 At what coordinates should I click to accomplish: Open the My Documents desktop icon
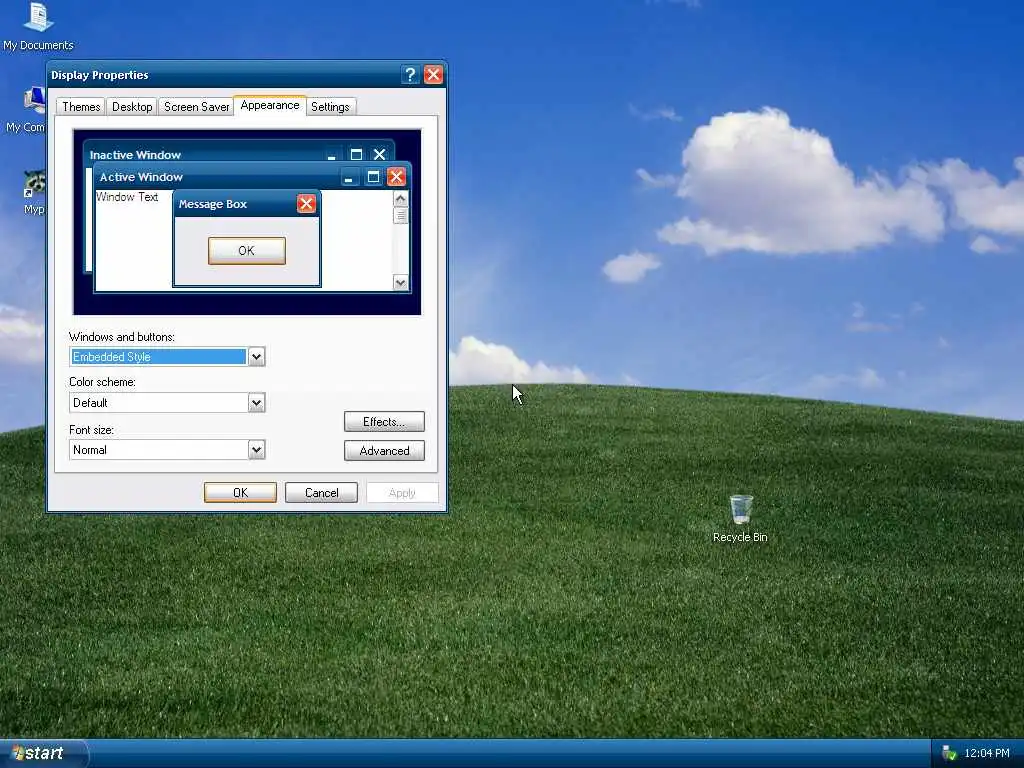tap(38, 26)
